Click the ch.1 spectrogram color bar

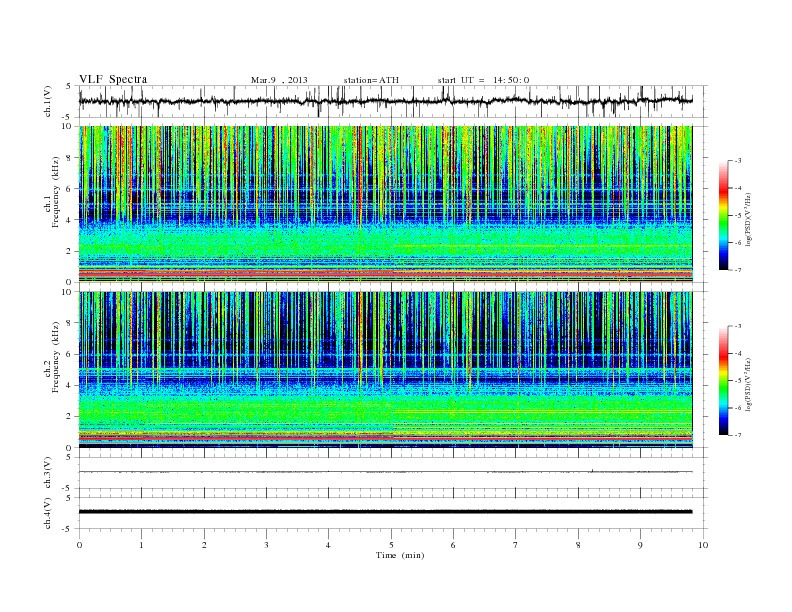click(723, 216)
